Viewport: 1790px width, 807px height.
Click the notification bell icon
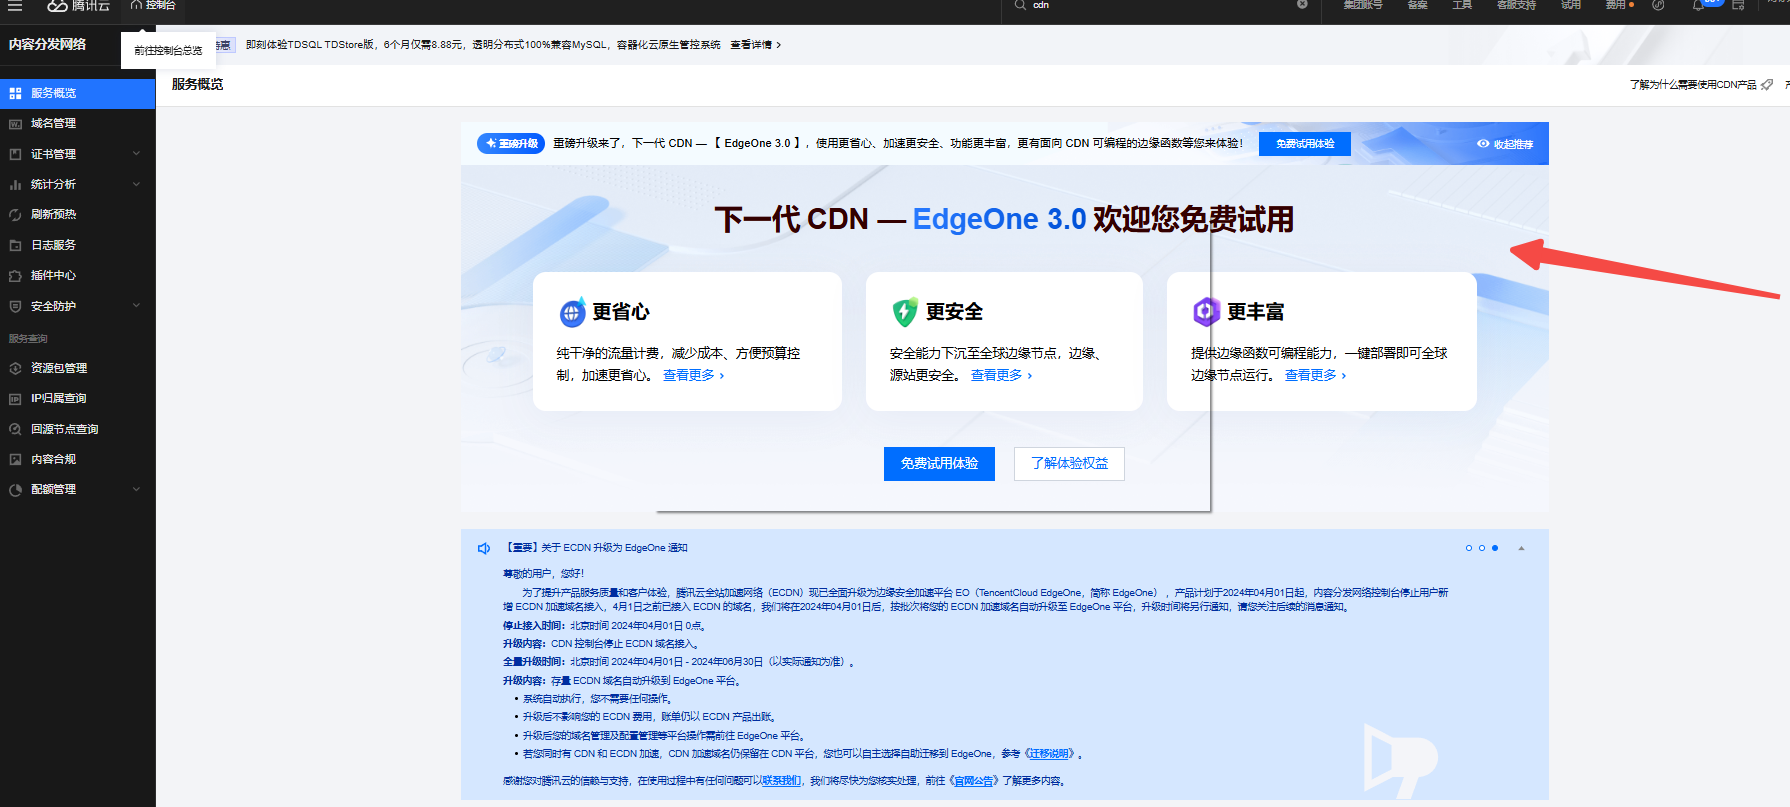[1698, 5]
